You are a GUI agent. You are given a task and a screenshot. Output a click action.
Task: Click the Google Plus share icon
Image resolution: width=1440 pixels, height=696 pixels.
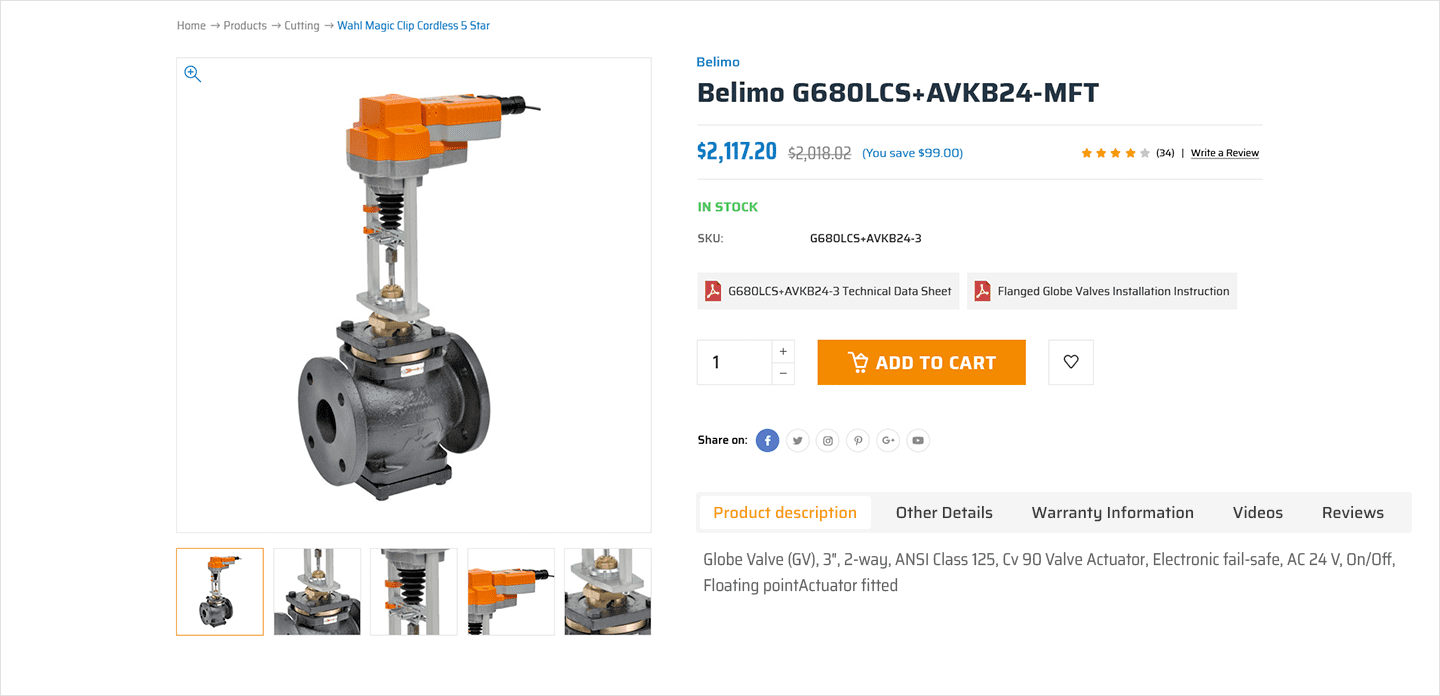click(888, 440)
